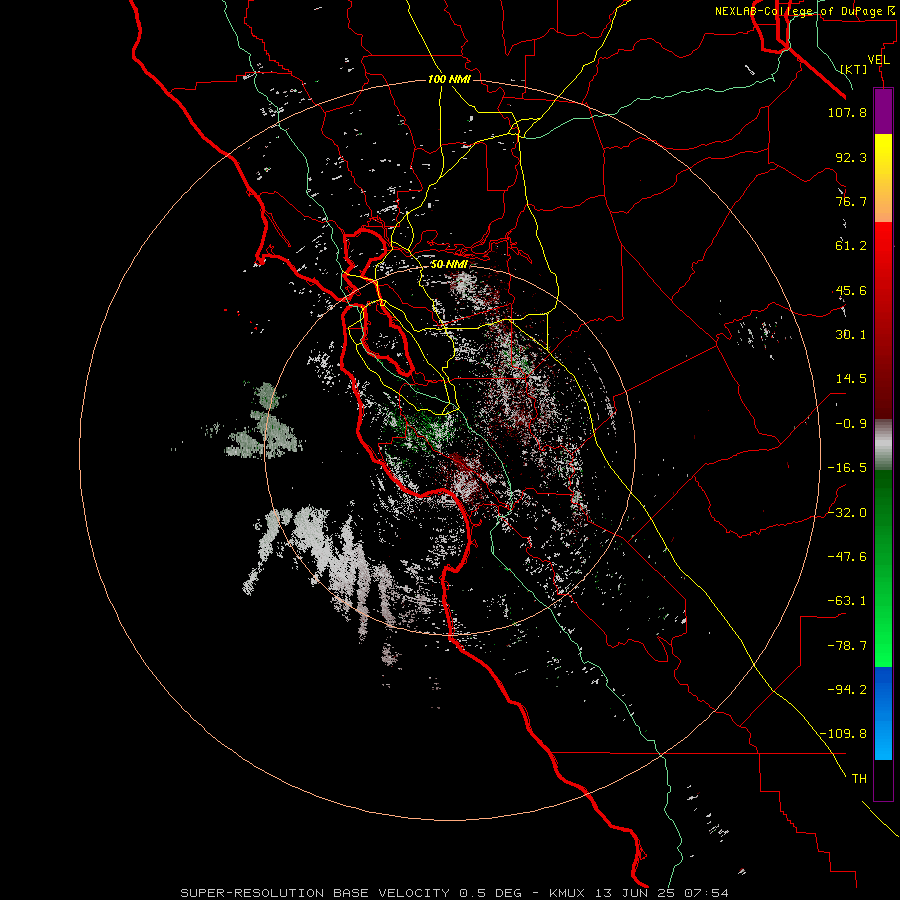This screenshot has height=900, width=900.
Task: Click the TH threshold label in legend
Action: click(x=859, y=779)
